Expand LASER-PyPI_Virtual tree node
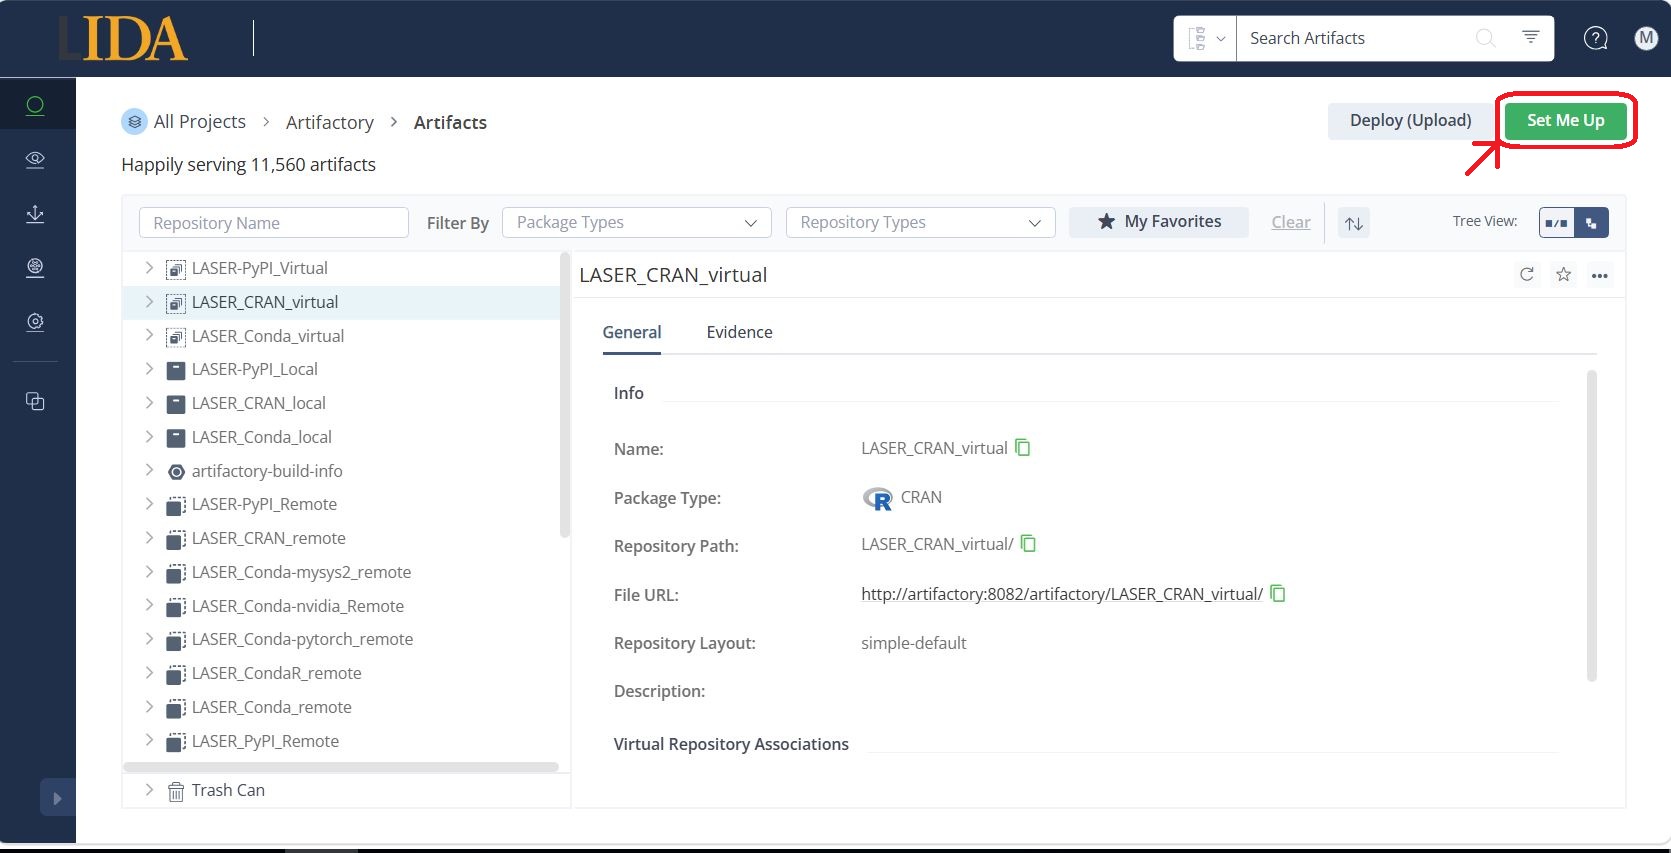 tap(149, 267)
